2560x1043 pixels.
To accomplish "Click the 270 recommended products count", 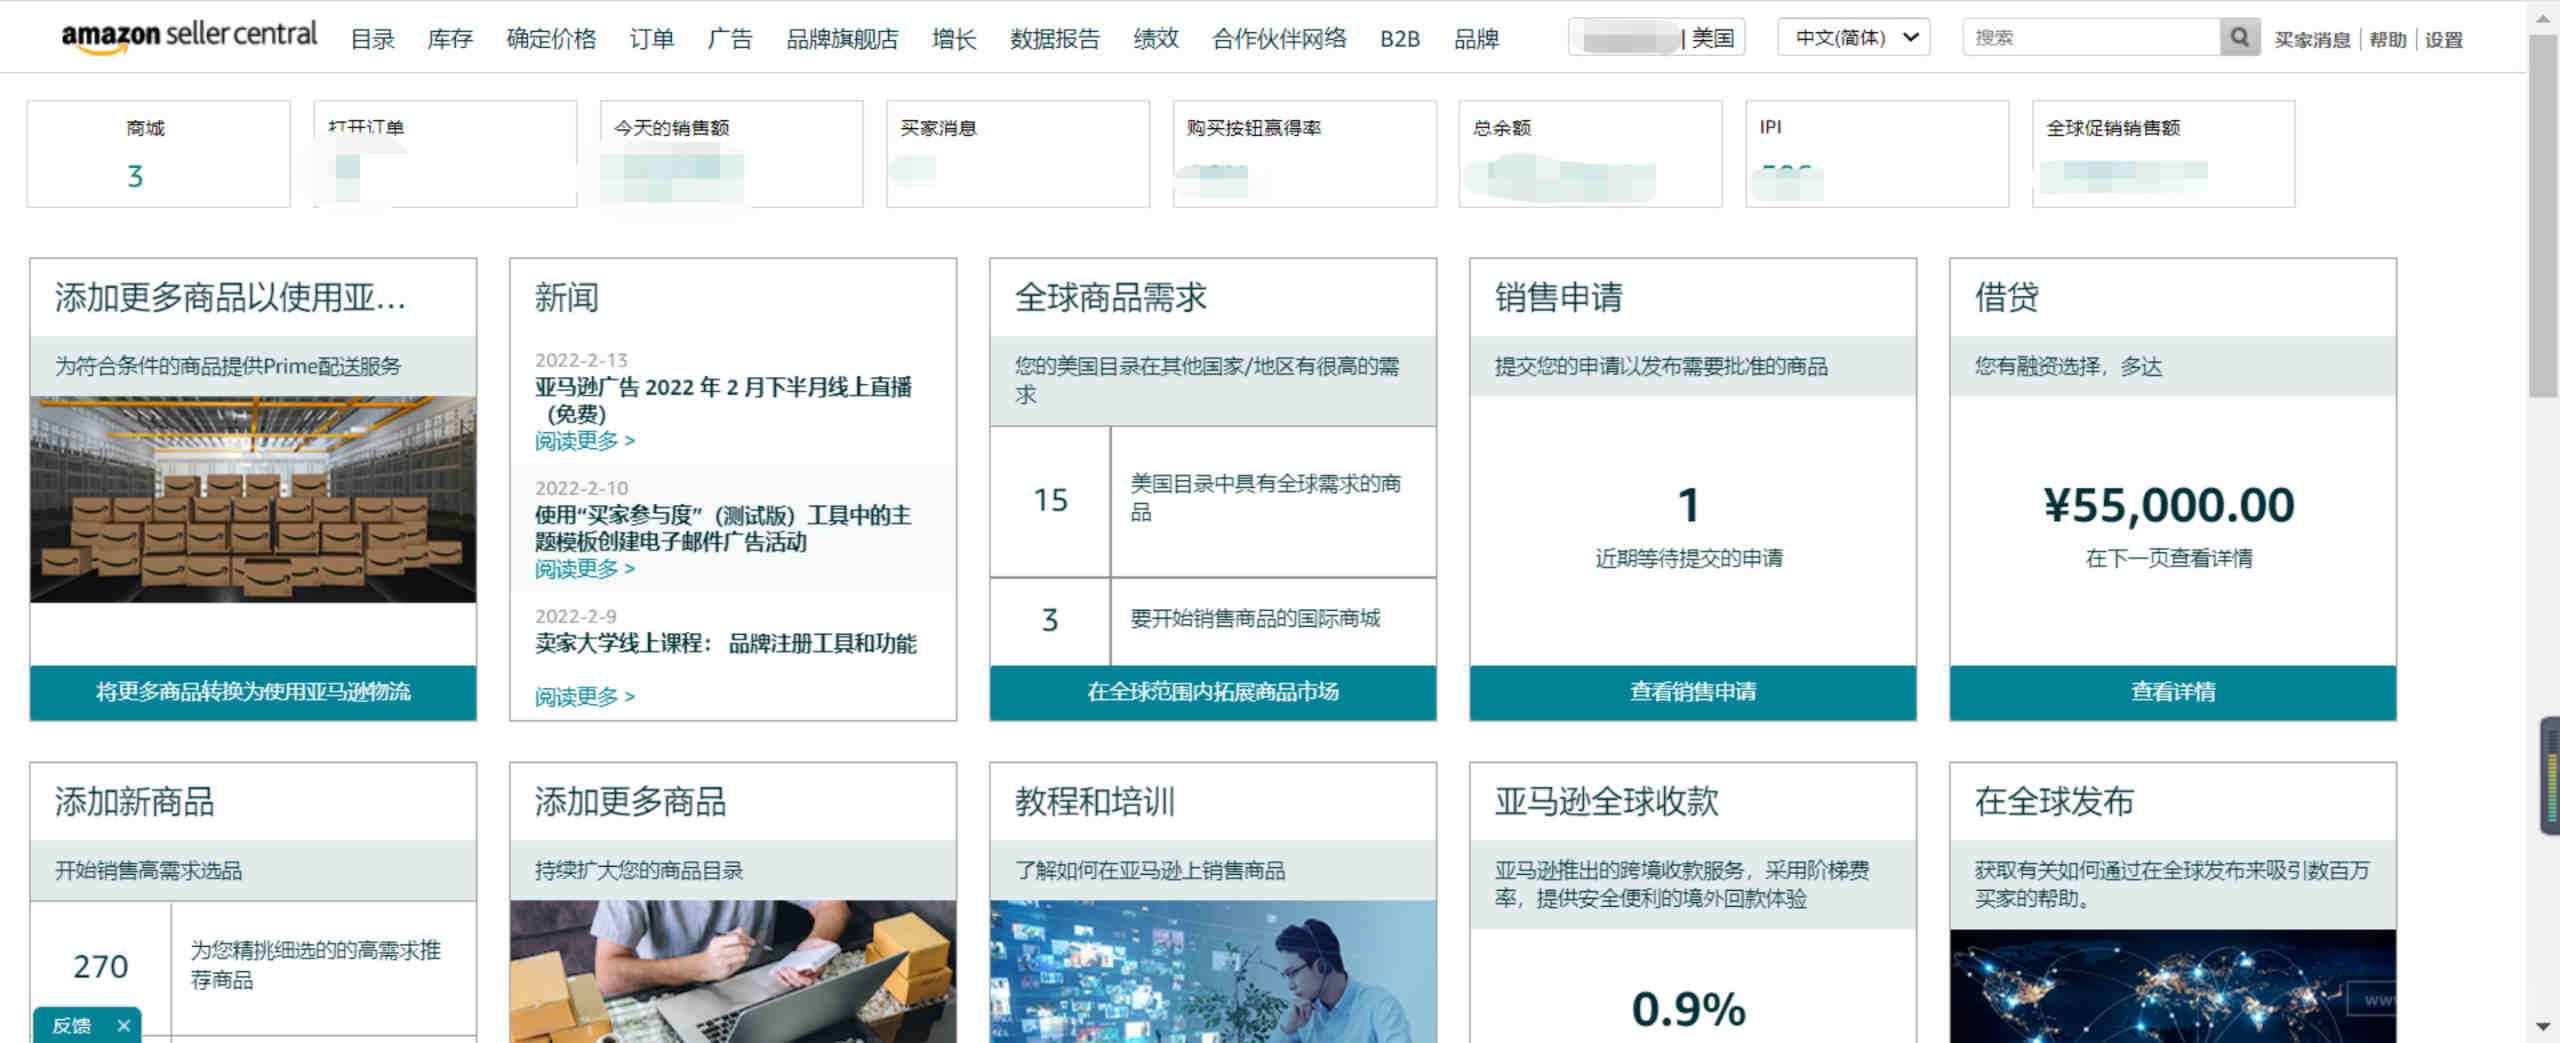I will click(100, 966).
